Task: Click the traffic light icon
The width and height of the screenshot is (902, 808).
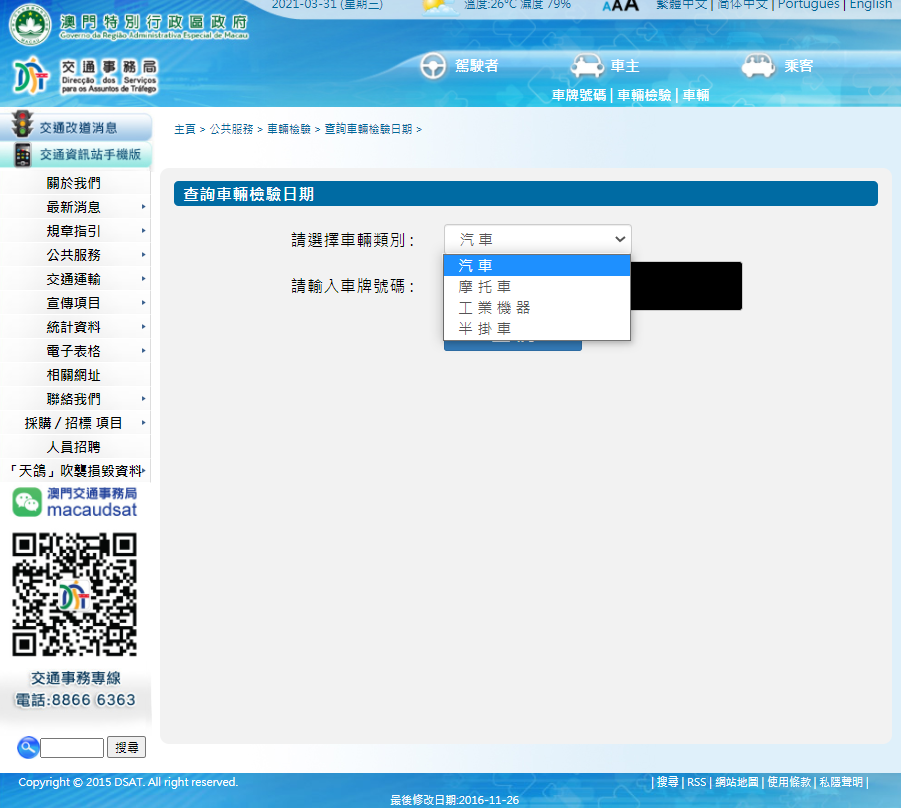Action: point(21,126)
